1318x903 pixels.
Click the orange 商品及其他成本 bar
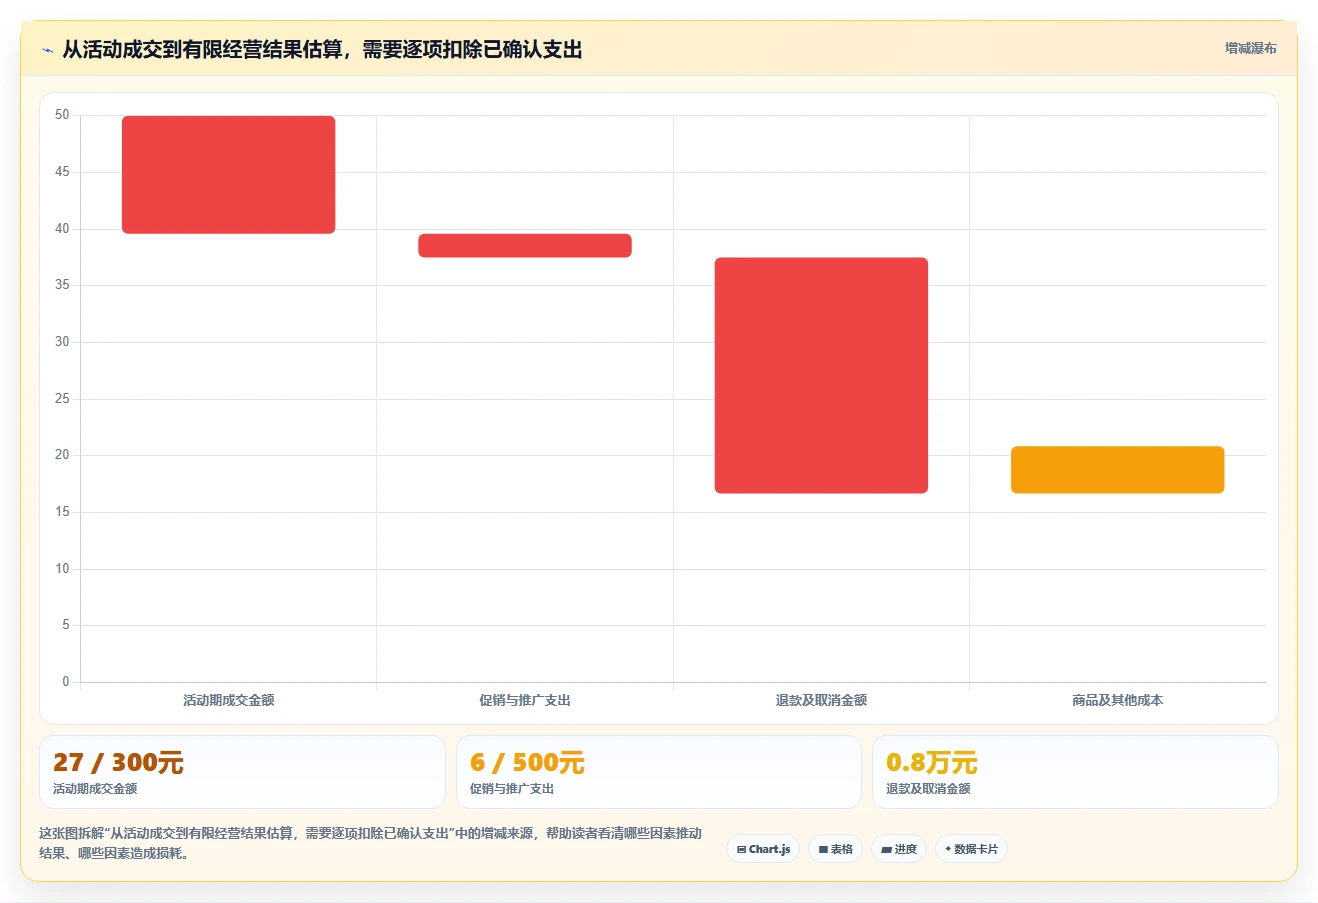pos(1118,470)
